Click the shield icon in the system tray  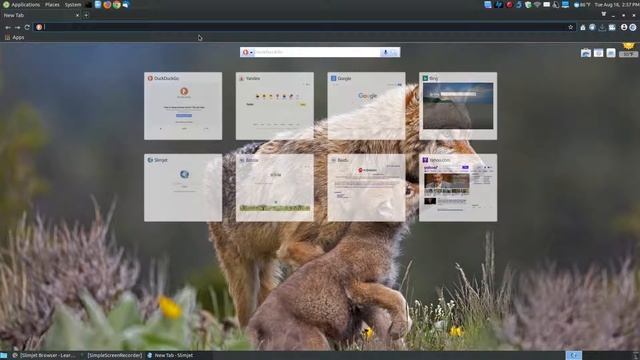click(528, 4)
